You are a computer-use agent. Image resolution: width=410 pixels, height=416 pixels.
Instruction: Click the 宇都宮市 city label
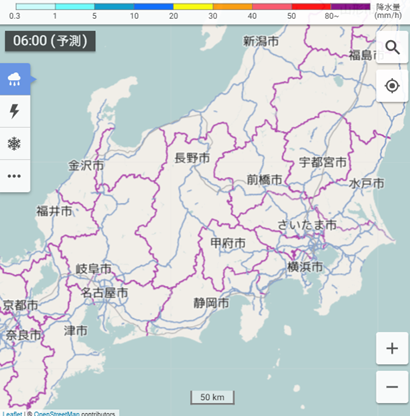(323, 162)
